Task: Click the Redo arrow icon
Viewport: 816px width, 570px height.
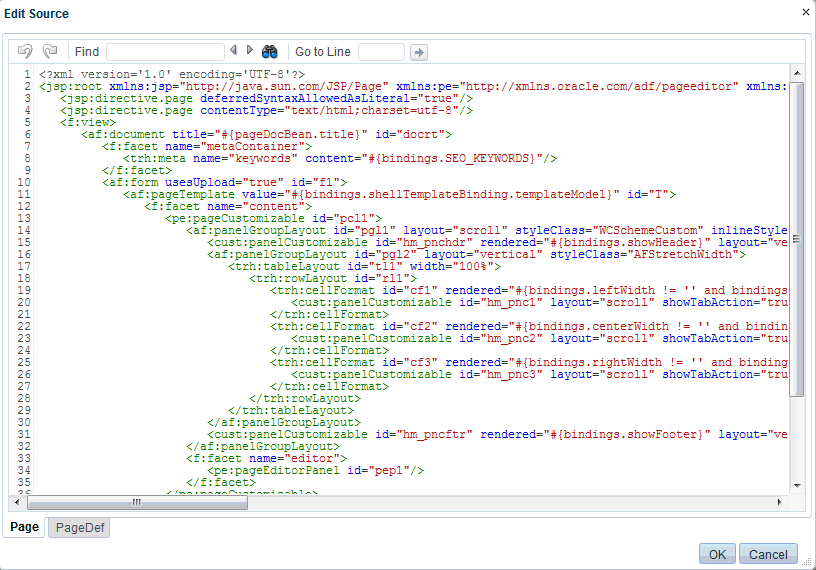Action: point(50,51)
